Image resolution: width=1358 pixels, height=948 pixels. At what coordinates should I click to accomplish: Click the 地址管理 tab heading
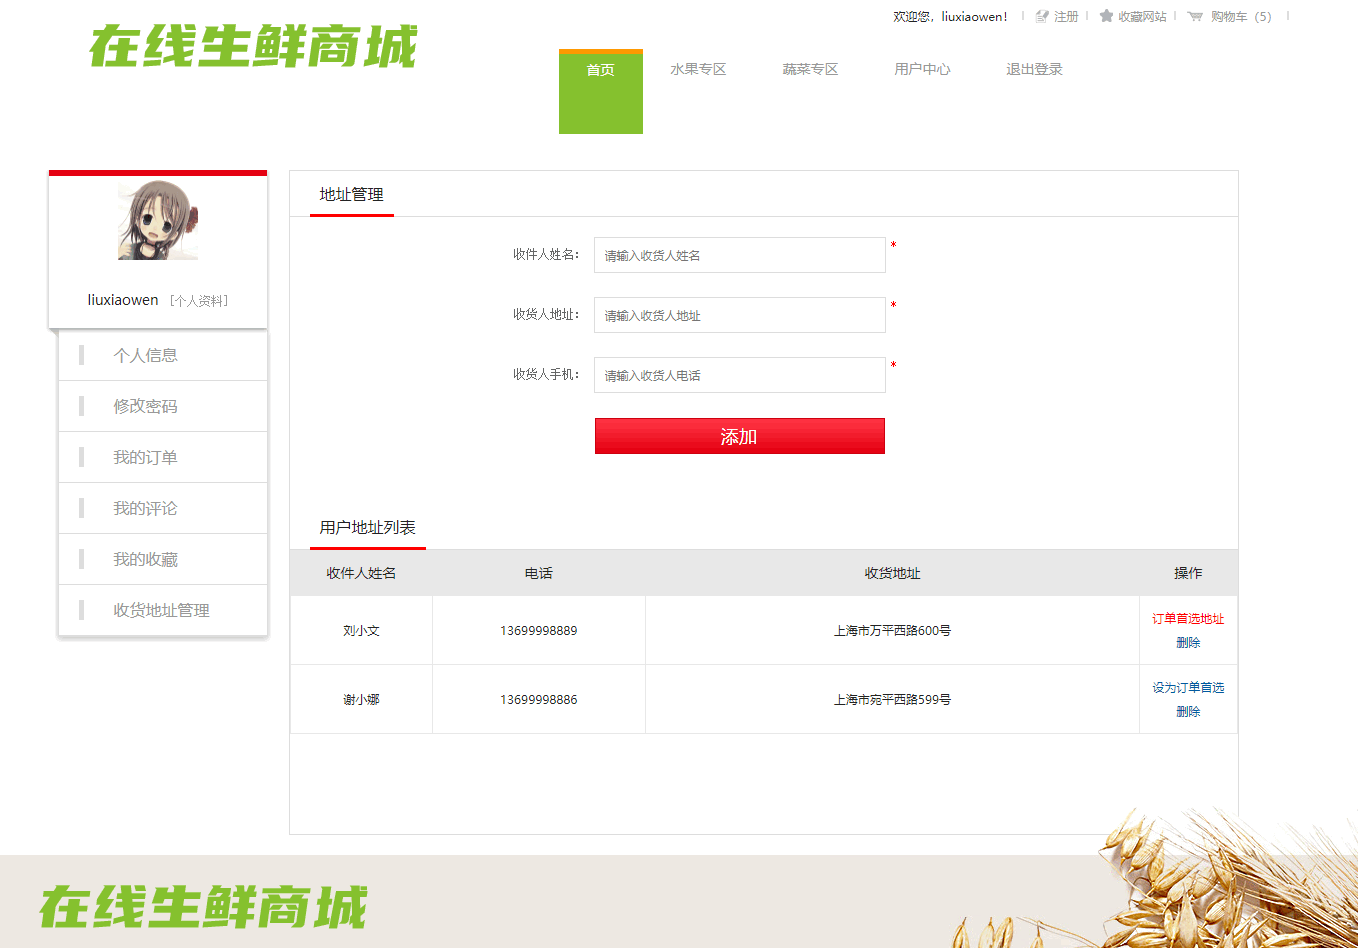pyautogui.click(x=352, y=195)
